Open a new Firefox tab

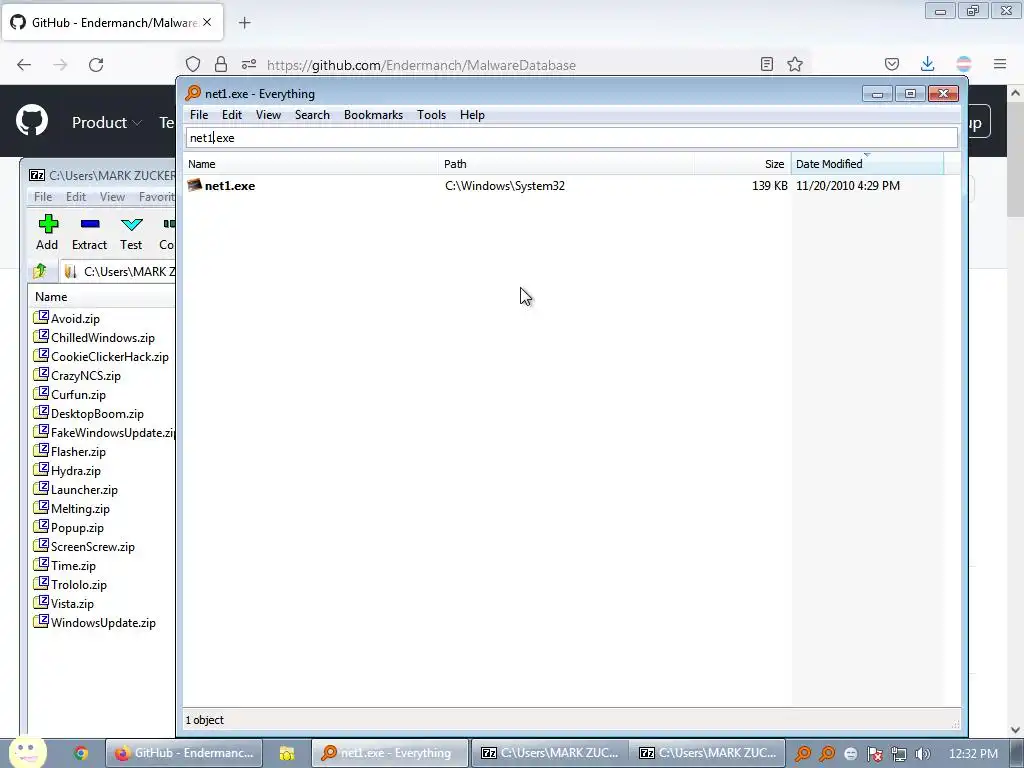[244, 23]
